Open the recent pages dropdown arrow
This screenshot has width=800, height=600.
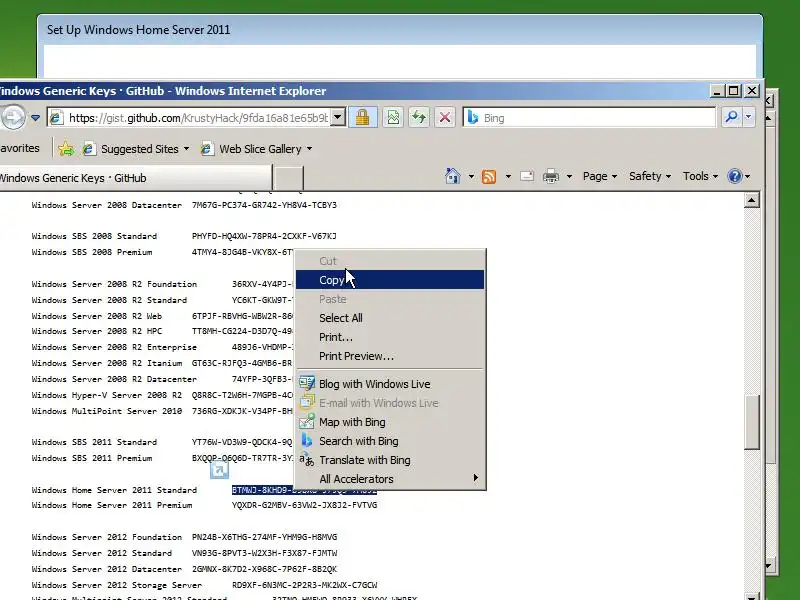(x=35, y=118)
